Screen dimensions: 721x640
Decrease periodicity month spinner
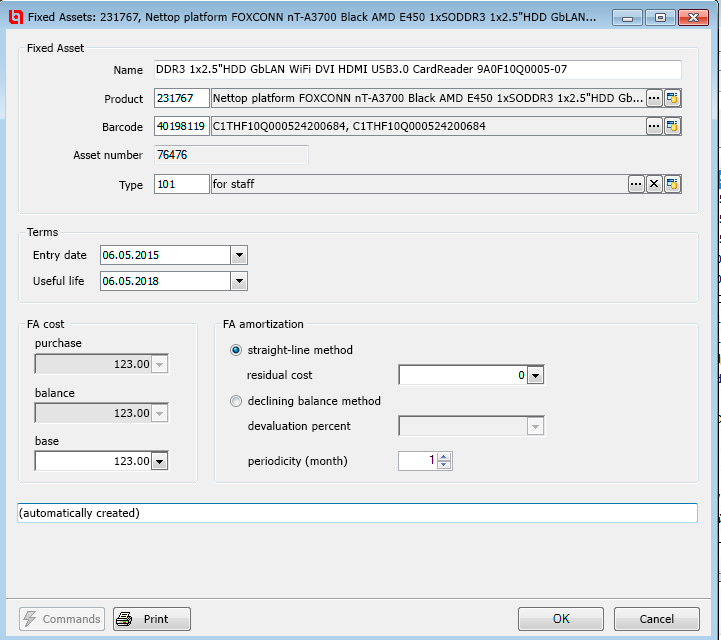click(x=444, y=465)
